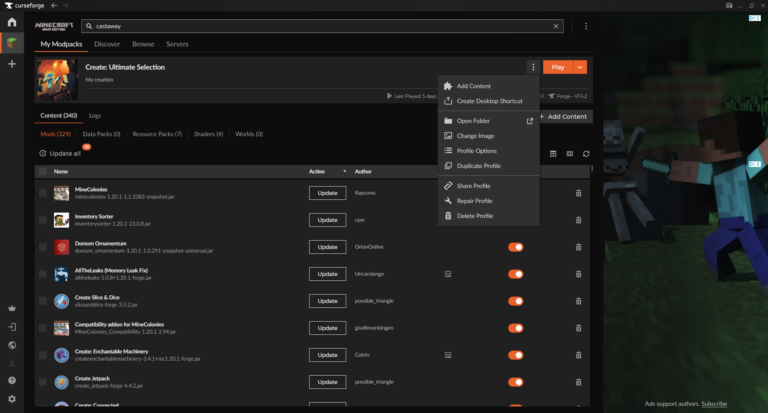
Task: Select Duplicate Profile from context menu
Action: click(478, 166)
